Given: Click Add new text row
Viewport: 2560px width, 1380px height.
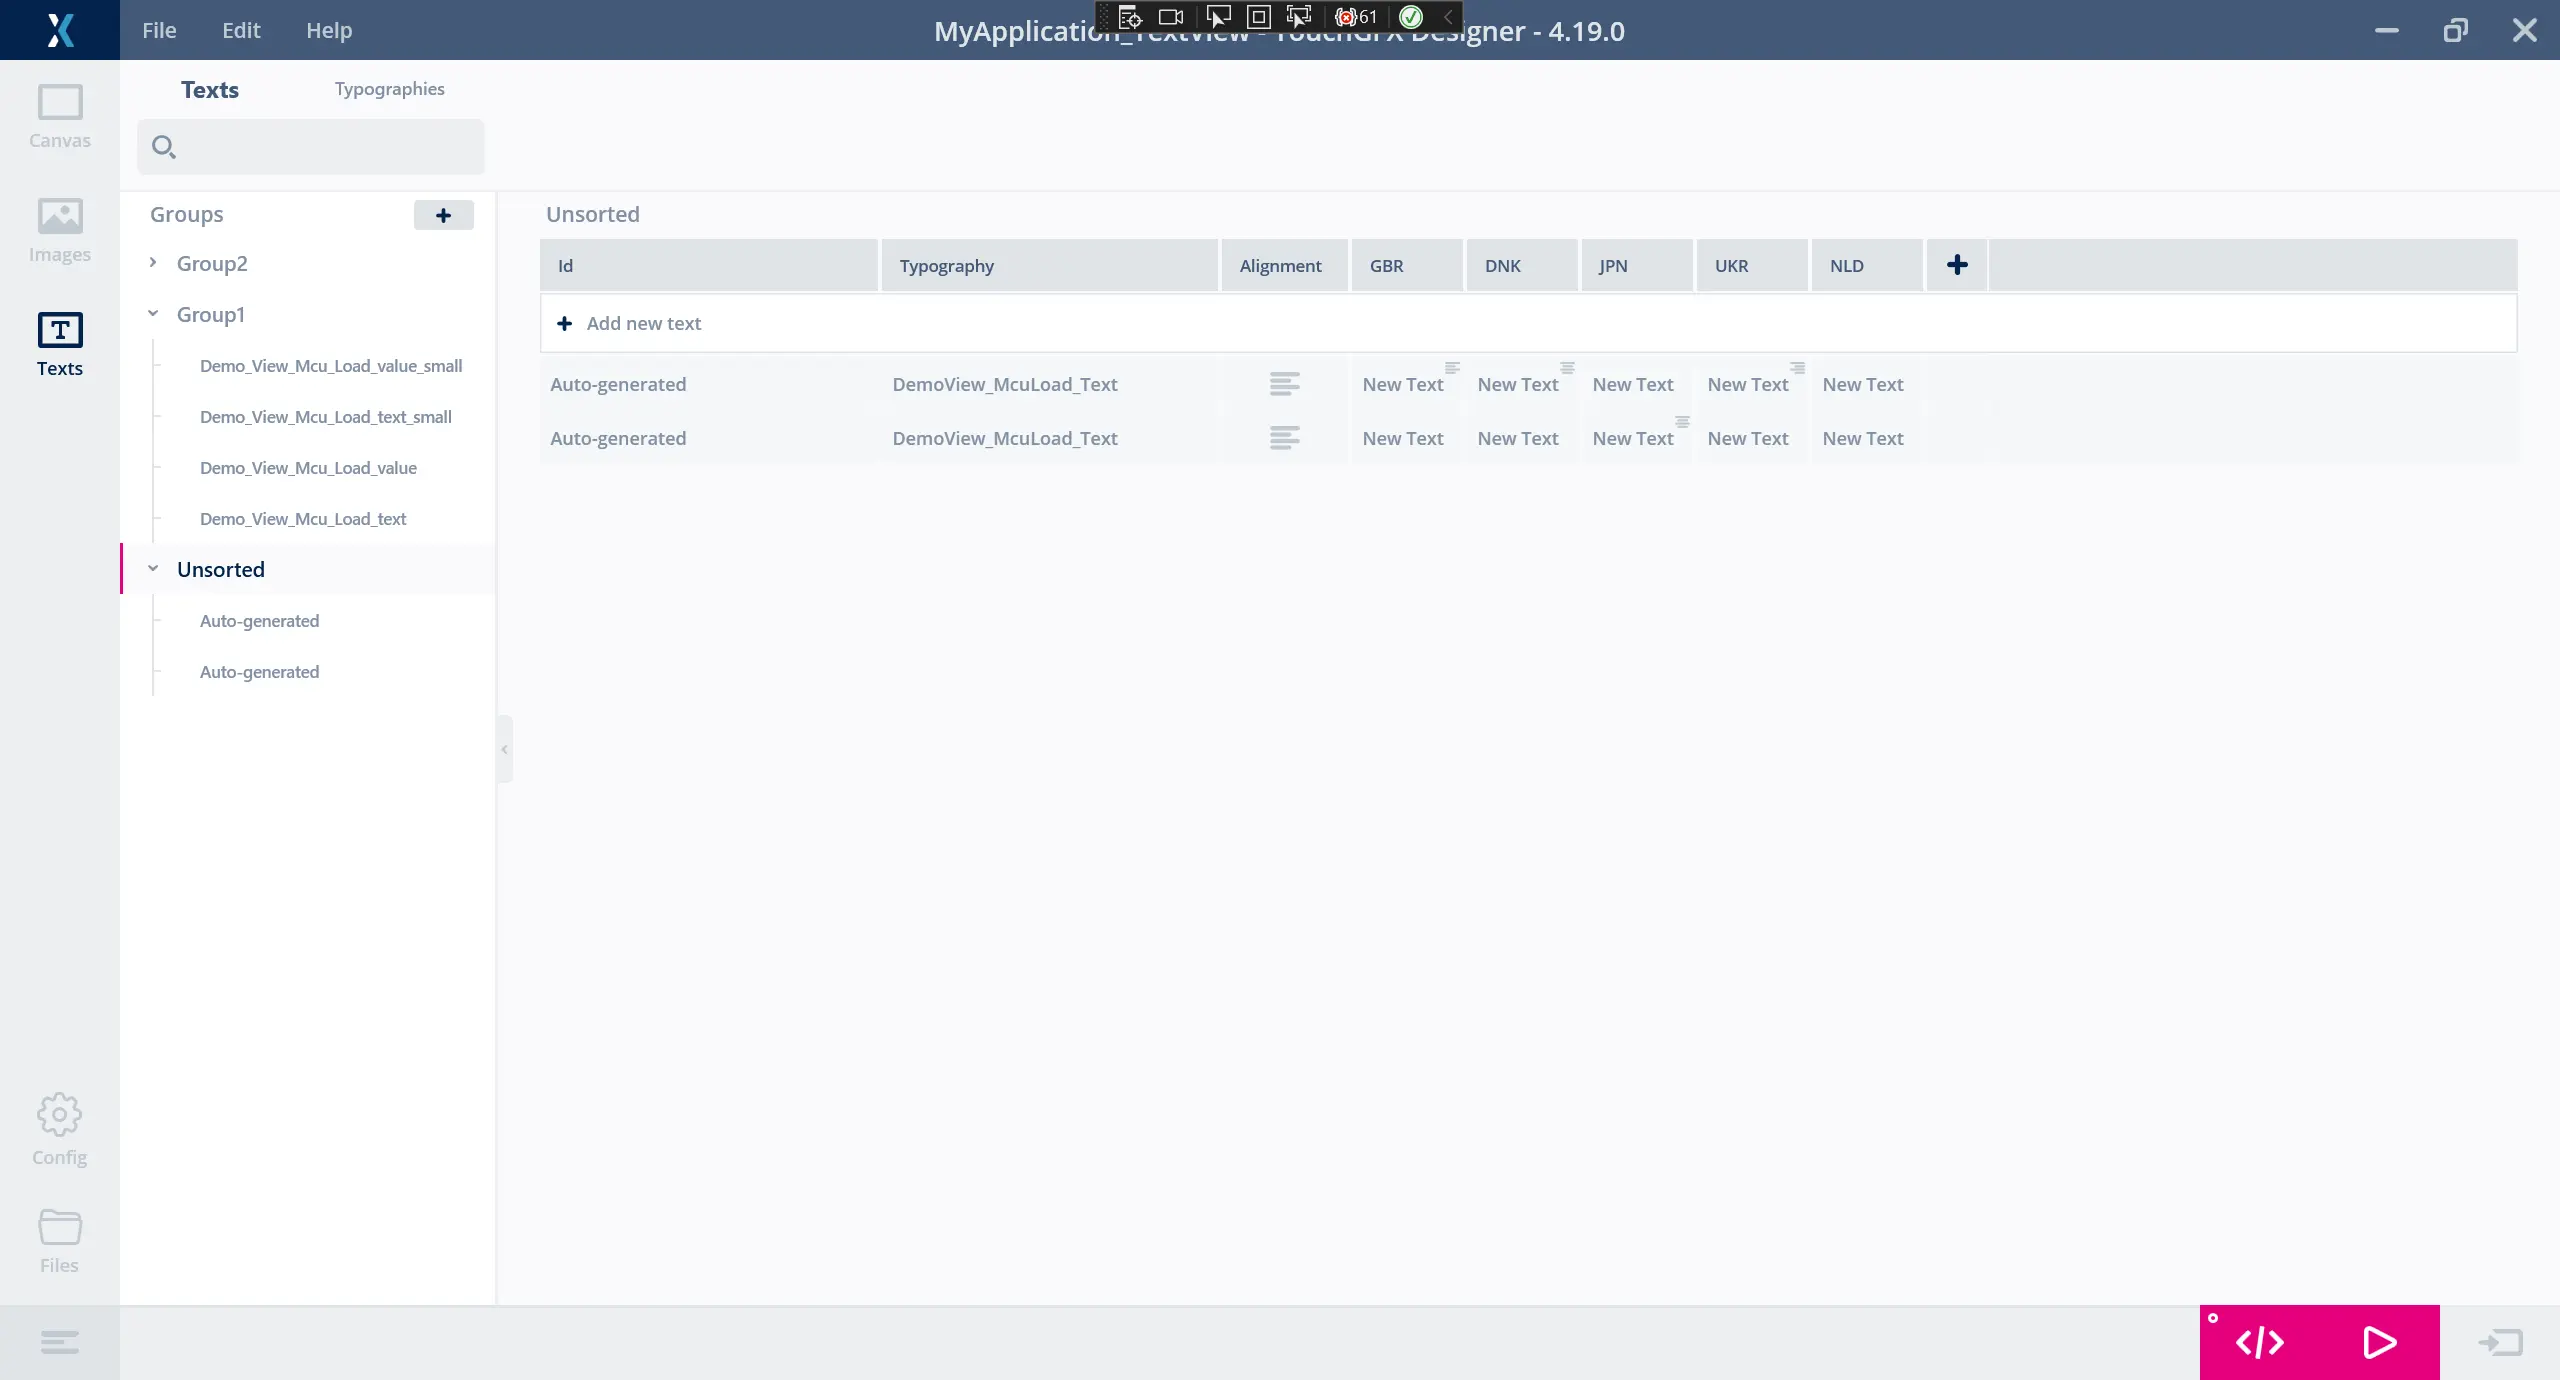Looking at the screenshot, I should pos(644,323).
